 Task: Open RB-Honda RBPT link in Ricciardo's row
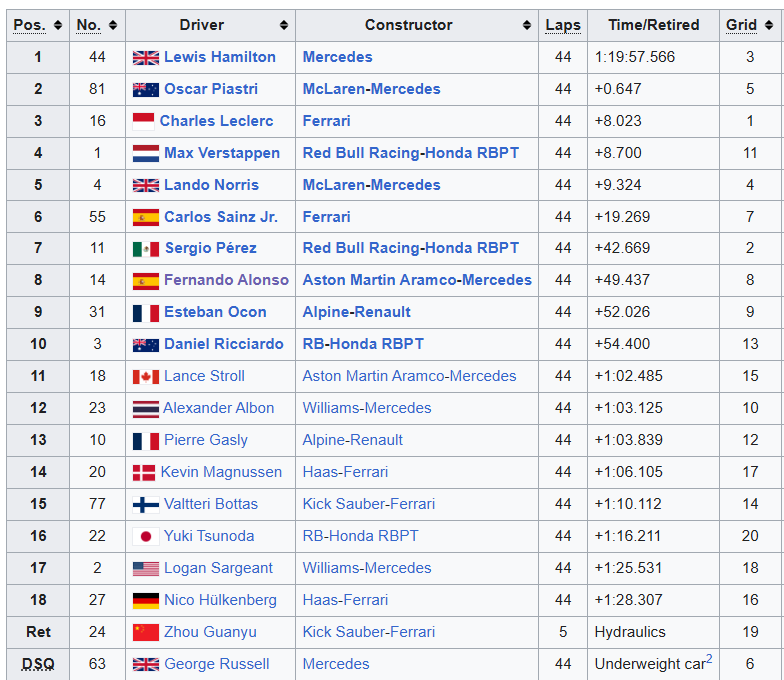(x=363, y=344)
